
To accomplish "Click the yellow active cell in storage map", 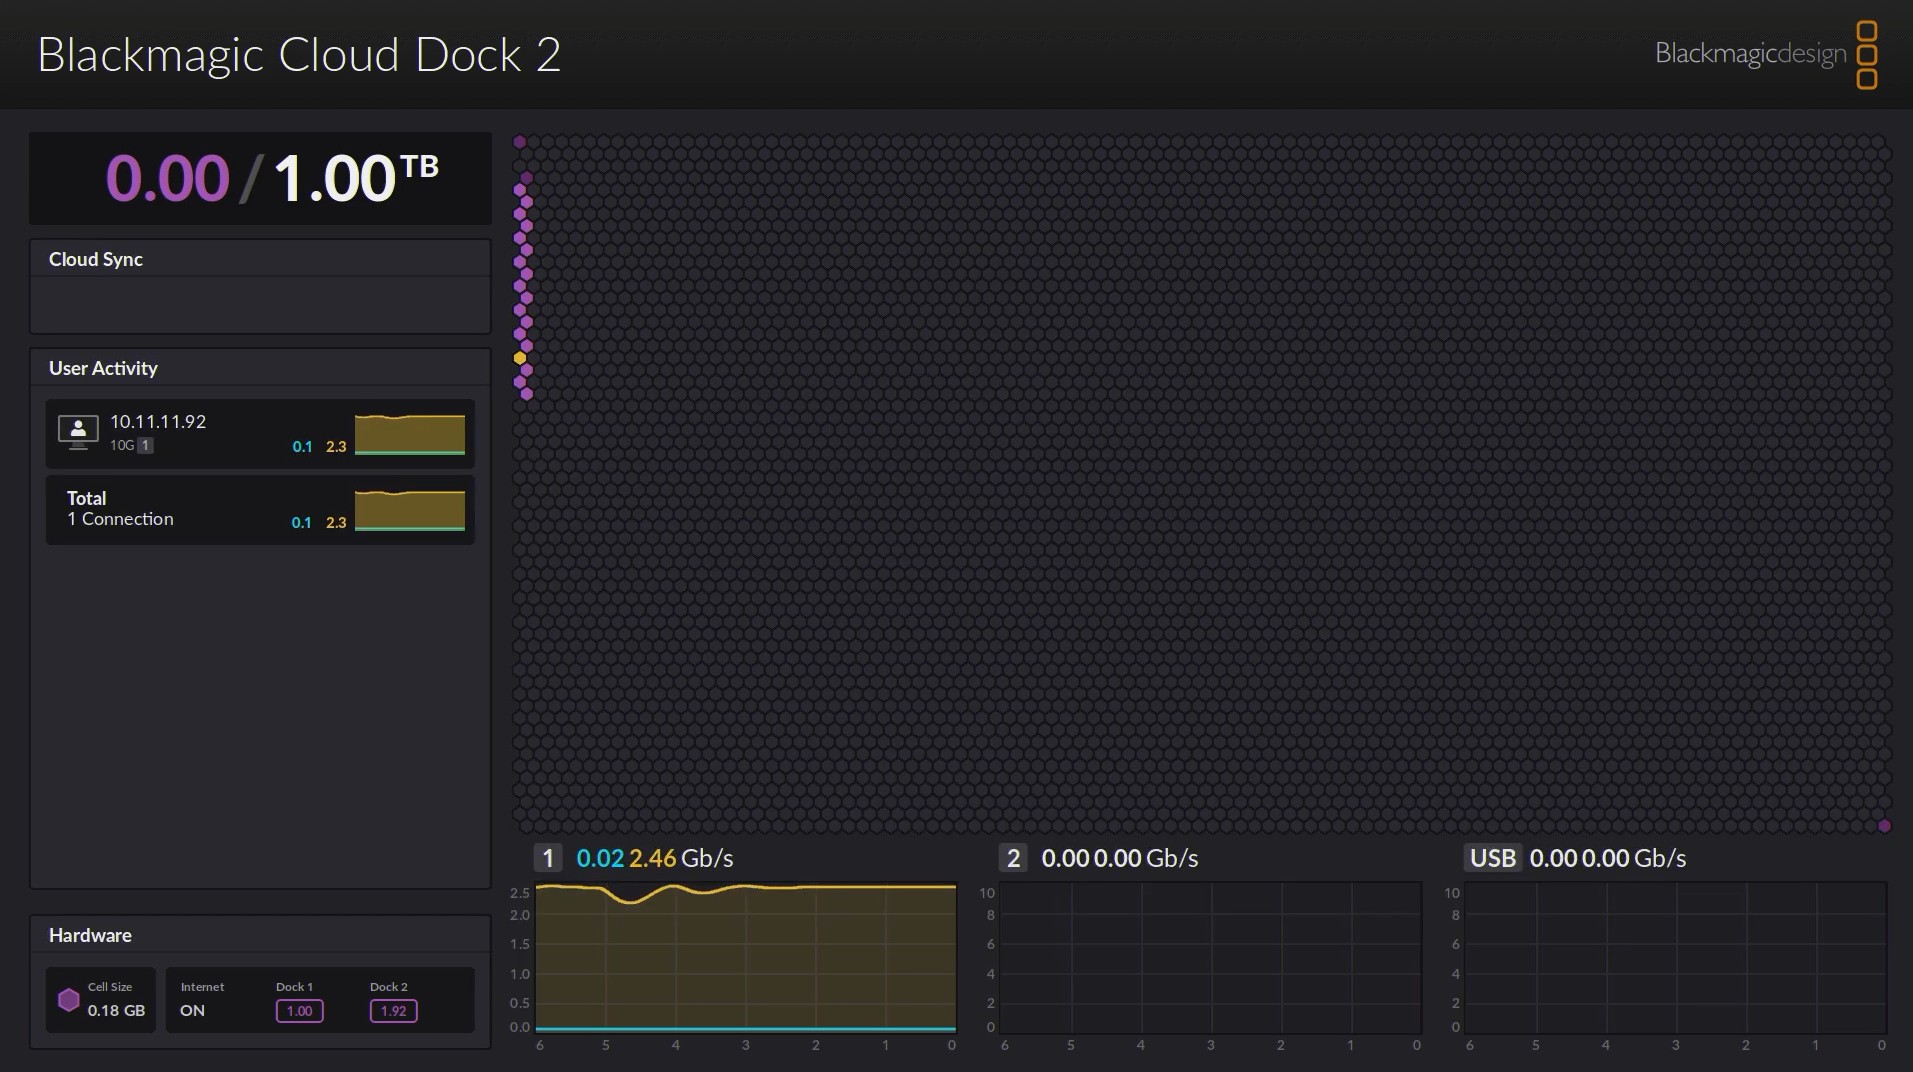I will point(520,358).
